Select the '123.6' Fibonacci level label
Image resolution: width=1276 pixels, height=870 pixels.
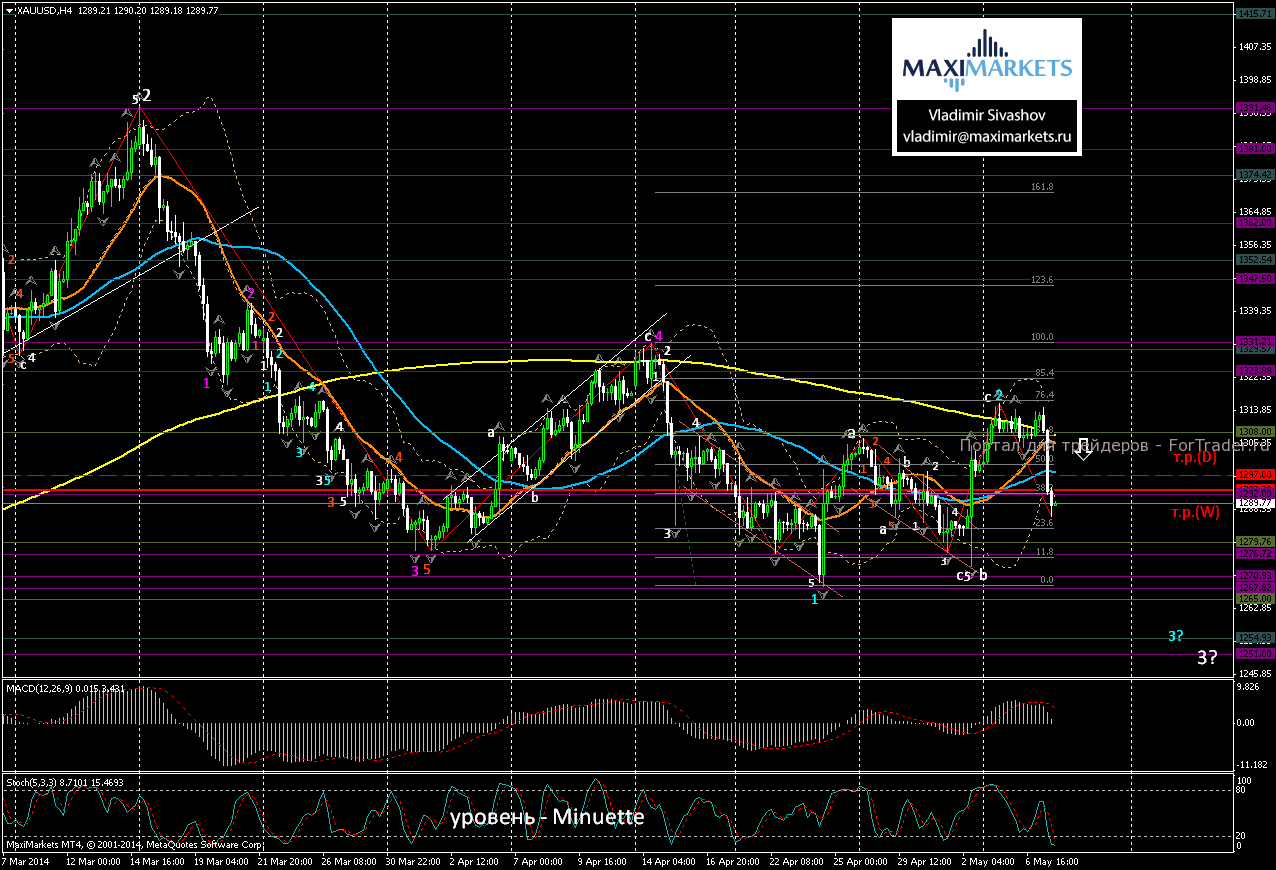1042,280
